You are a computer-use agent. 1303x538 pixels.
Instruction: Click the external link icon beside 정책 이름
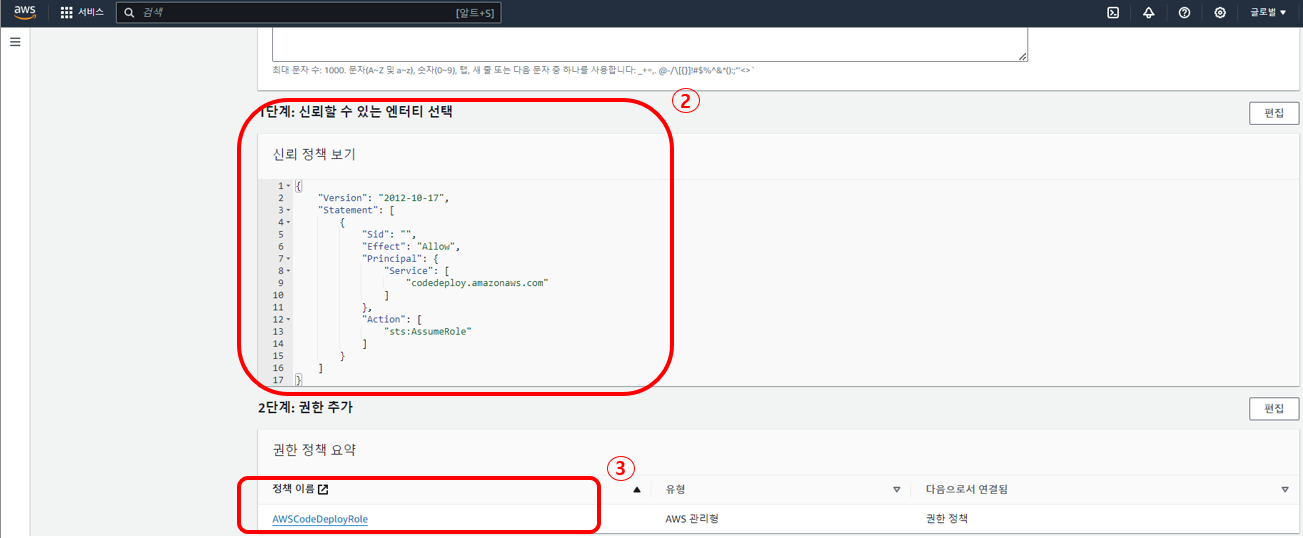click(x=322, y=489)
